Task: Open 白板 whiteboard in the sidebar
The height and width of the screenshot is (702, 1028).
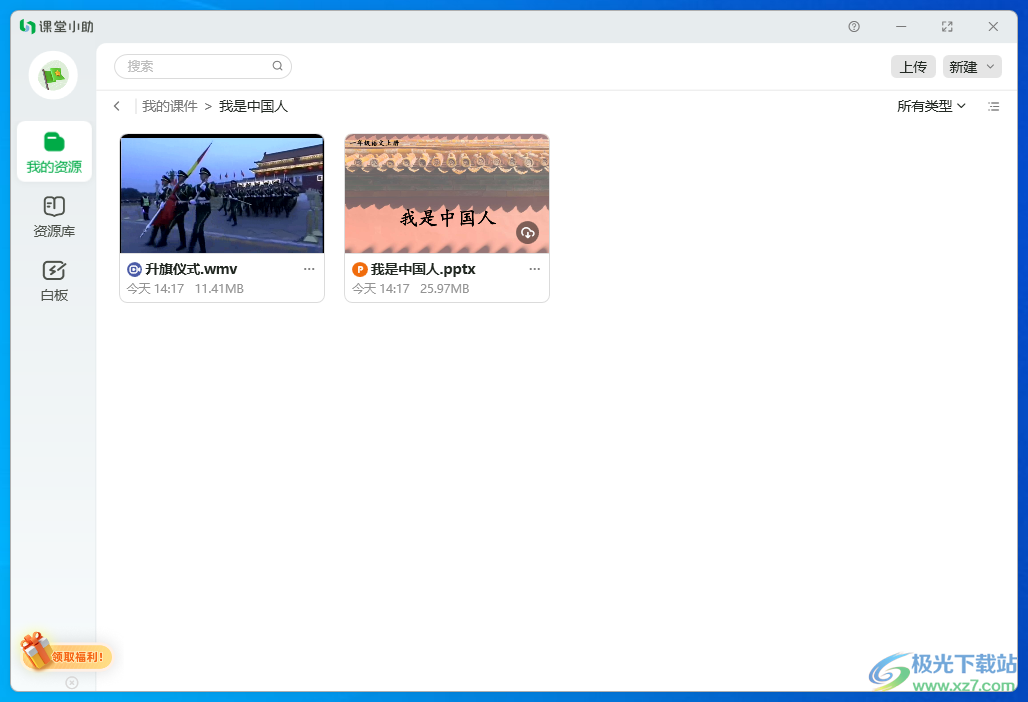Action: click(54, 281)
